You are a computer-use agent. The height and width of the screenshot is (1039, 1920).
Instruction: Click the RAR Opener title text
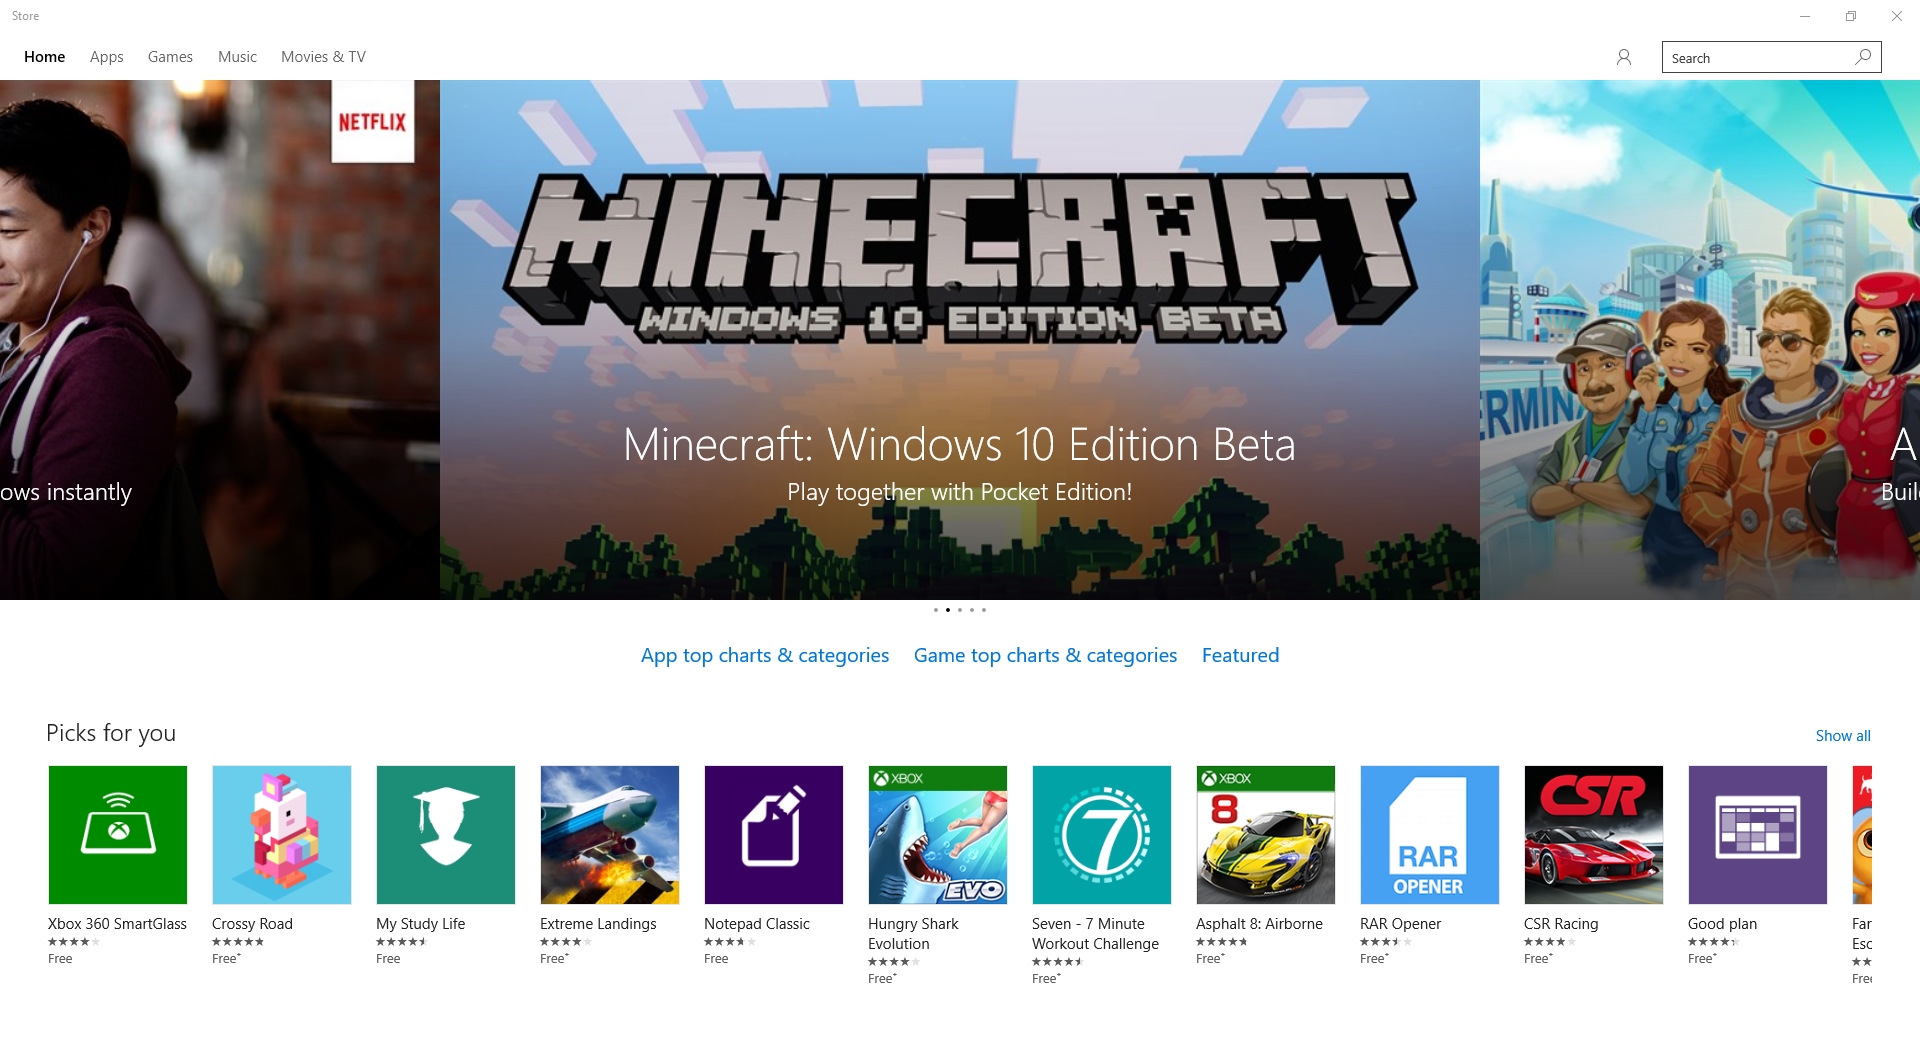pyautogui.click(x=1400, y=924)
